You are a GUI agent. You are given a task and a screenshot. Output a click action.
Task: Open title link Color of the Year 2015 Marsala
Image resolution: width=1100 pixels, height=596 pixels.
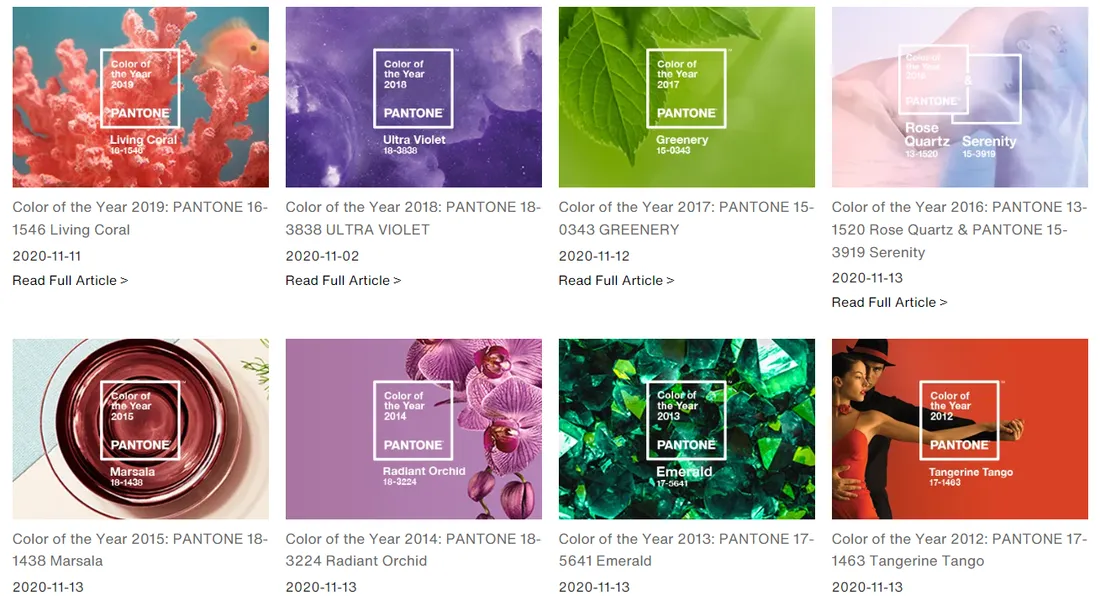tap(140, 550)
